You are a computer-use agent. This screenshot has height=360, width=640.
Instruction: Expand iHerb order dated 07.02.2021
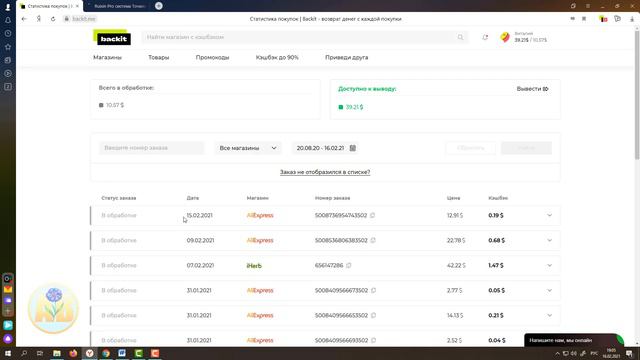coord(549,265)
